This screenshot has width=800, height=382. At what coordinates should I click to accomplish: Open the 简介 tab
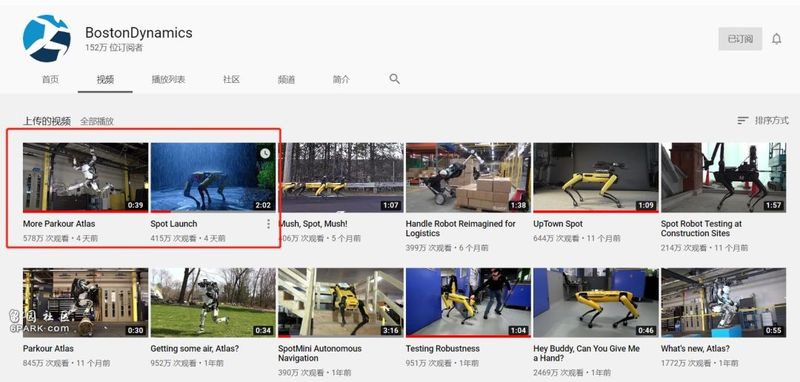coord(341,80)
